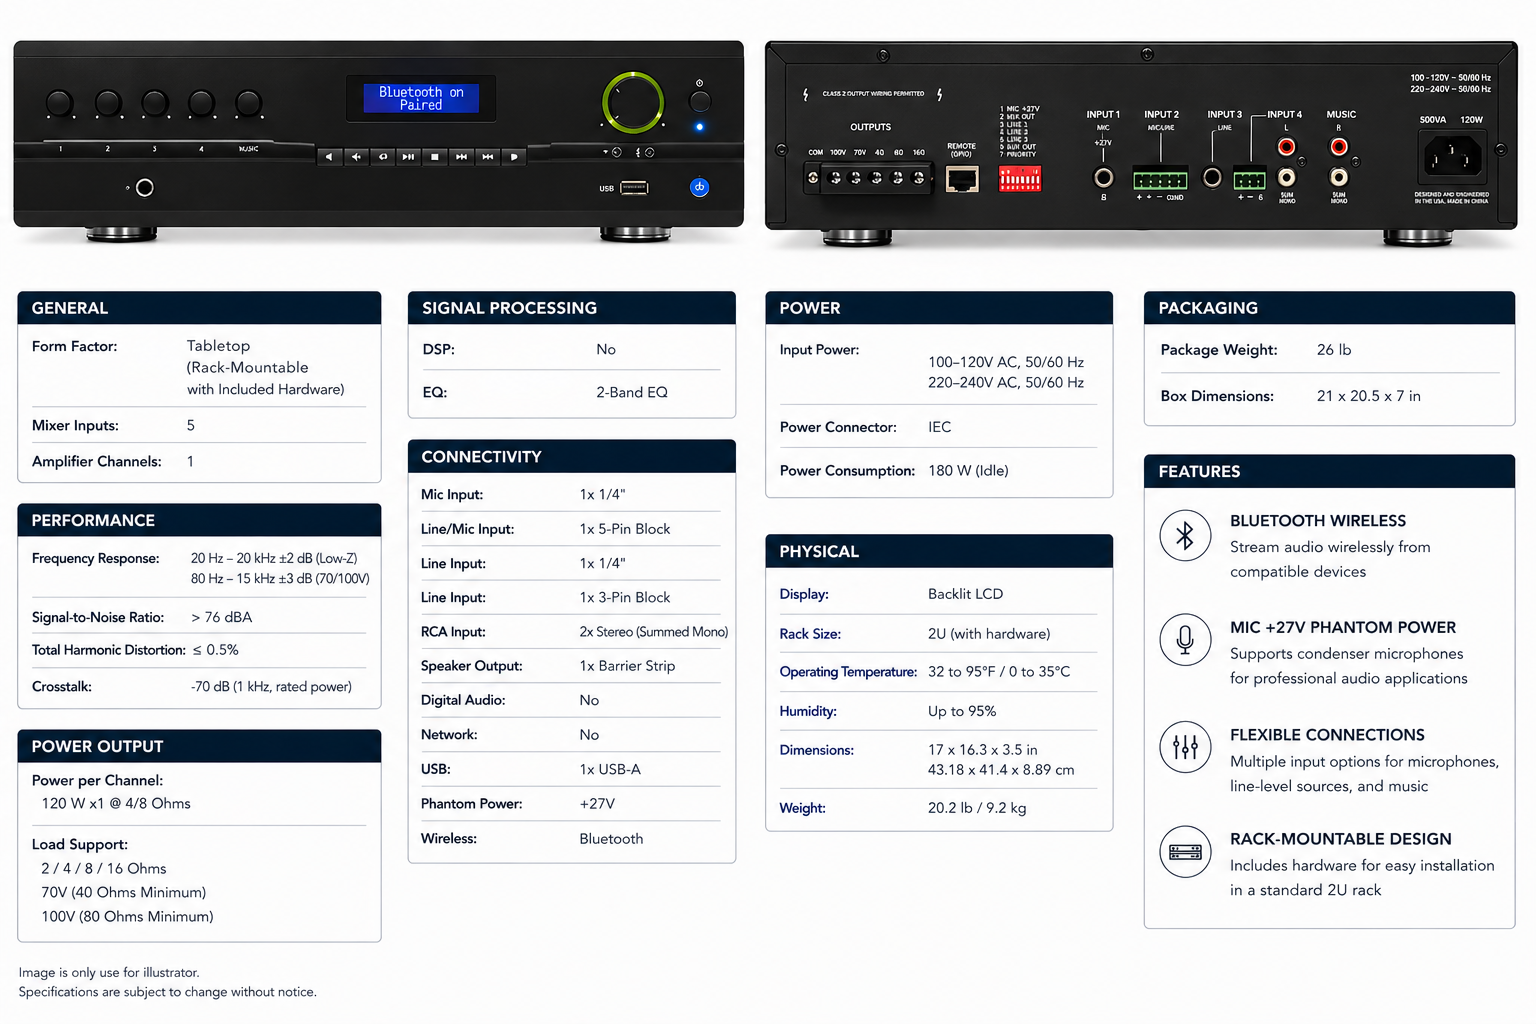
Task: Click the blue LCD showing Bluetooth on Paired
Action: pyautogui.click(x=421, y=98)
